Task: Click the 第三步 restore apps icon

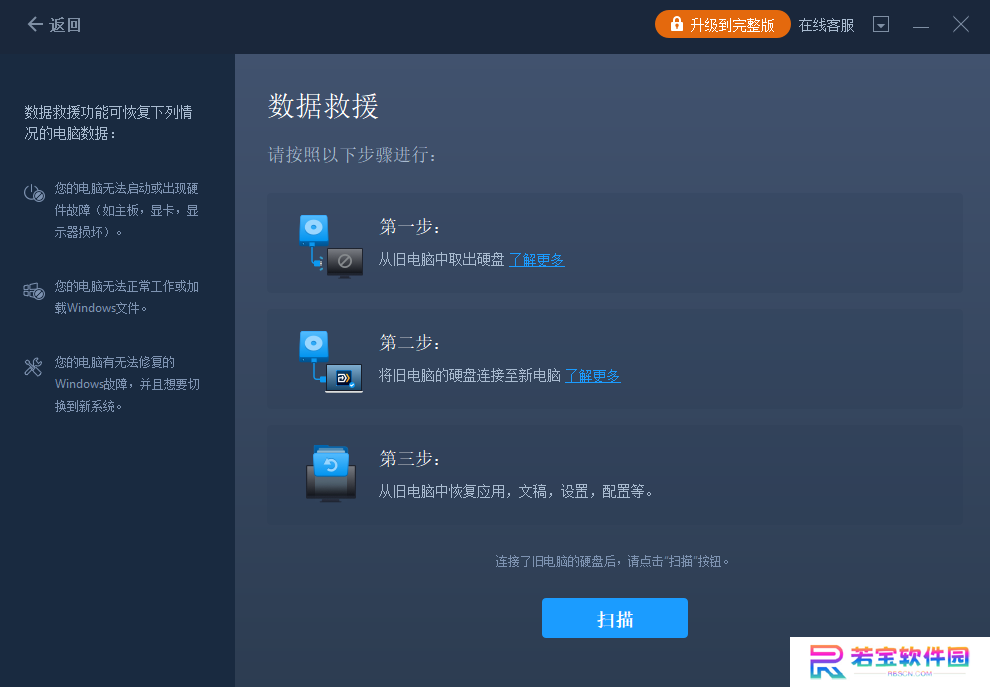Action: click(331, 474)
